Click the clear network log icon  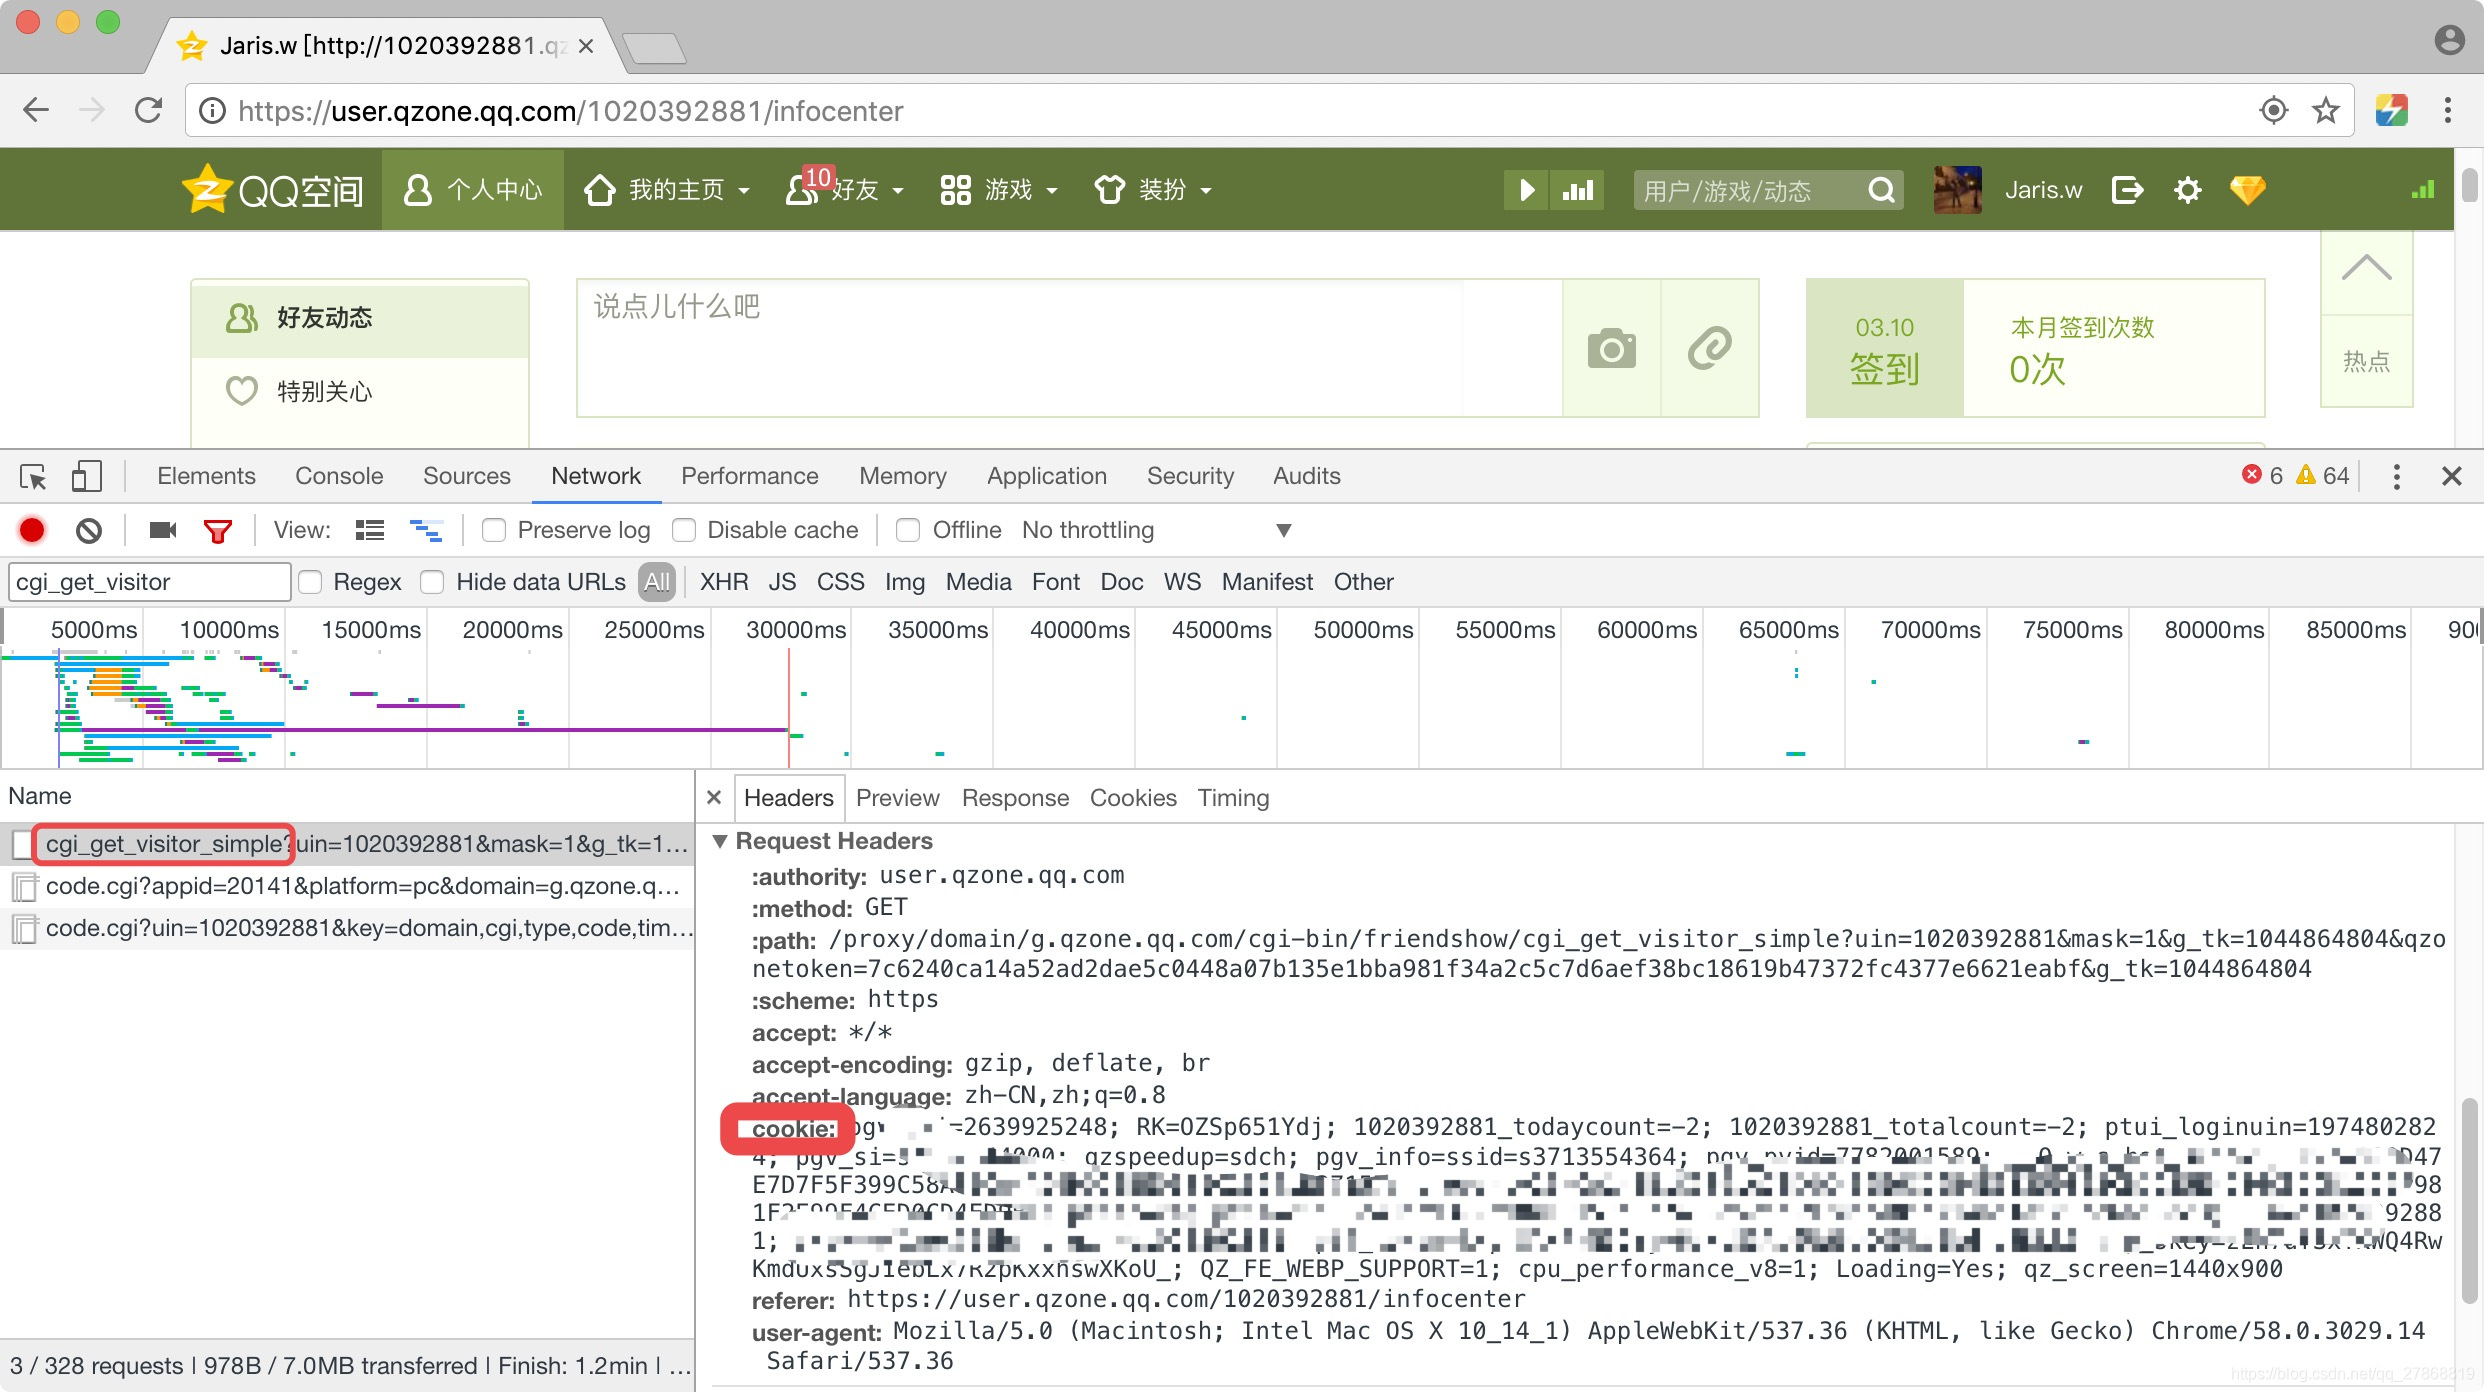[x=89, y=530]
